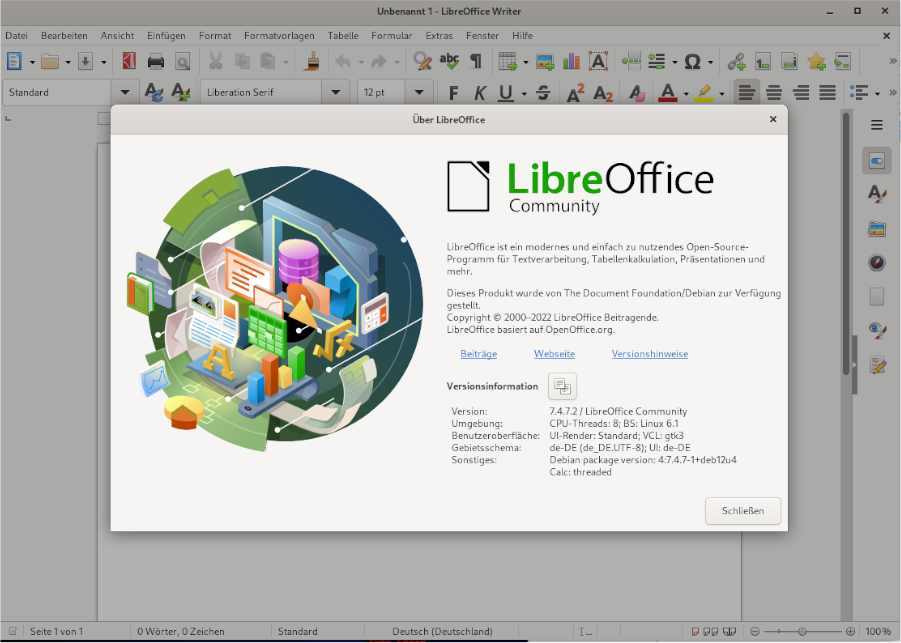Click the 100% zoom level value
The height and width of the screenshot is (643, 901).
click(x=878, y=632)
